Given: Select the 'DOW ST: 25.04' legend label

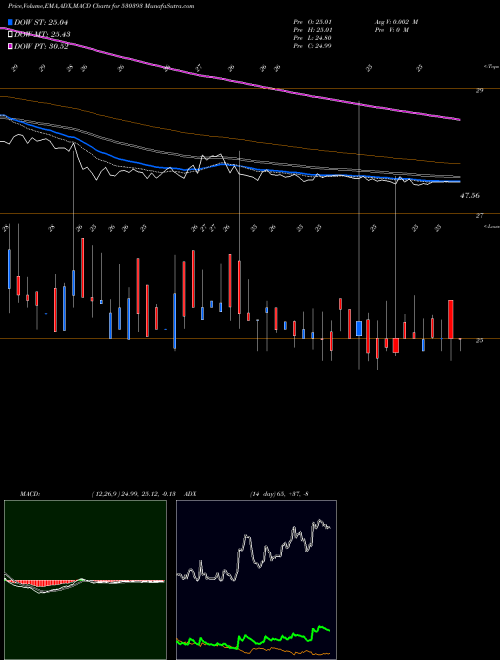Looking at the screenshot, I should (41, 22).
